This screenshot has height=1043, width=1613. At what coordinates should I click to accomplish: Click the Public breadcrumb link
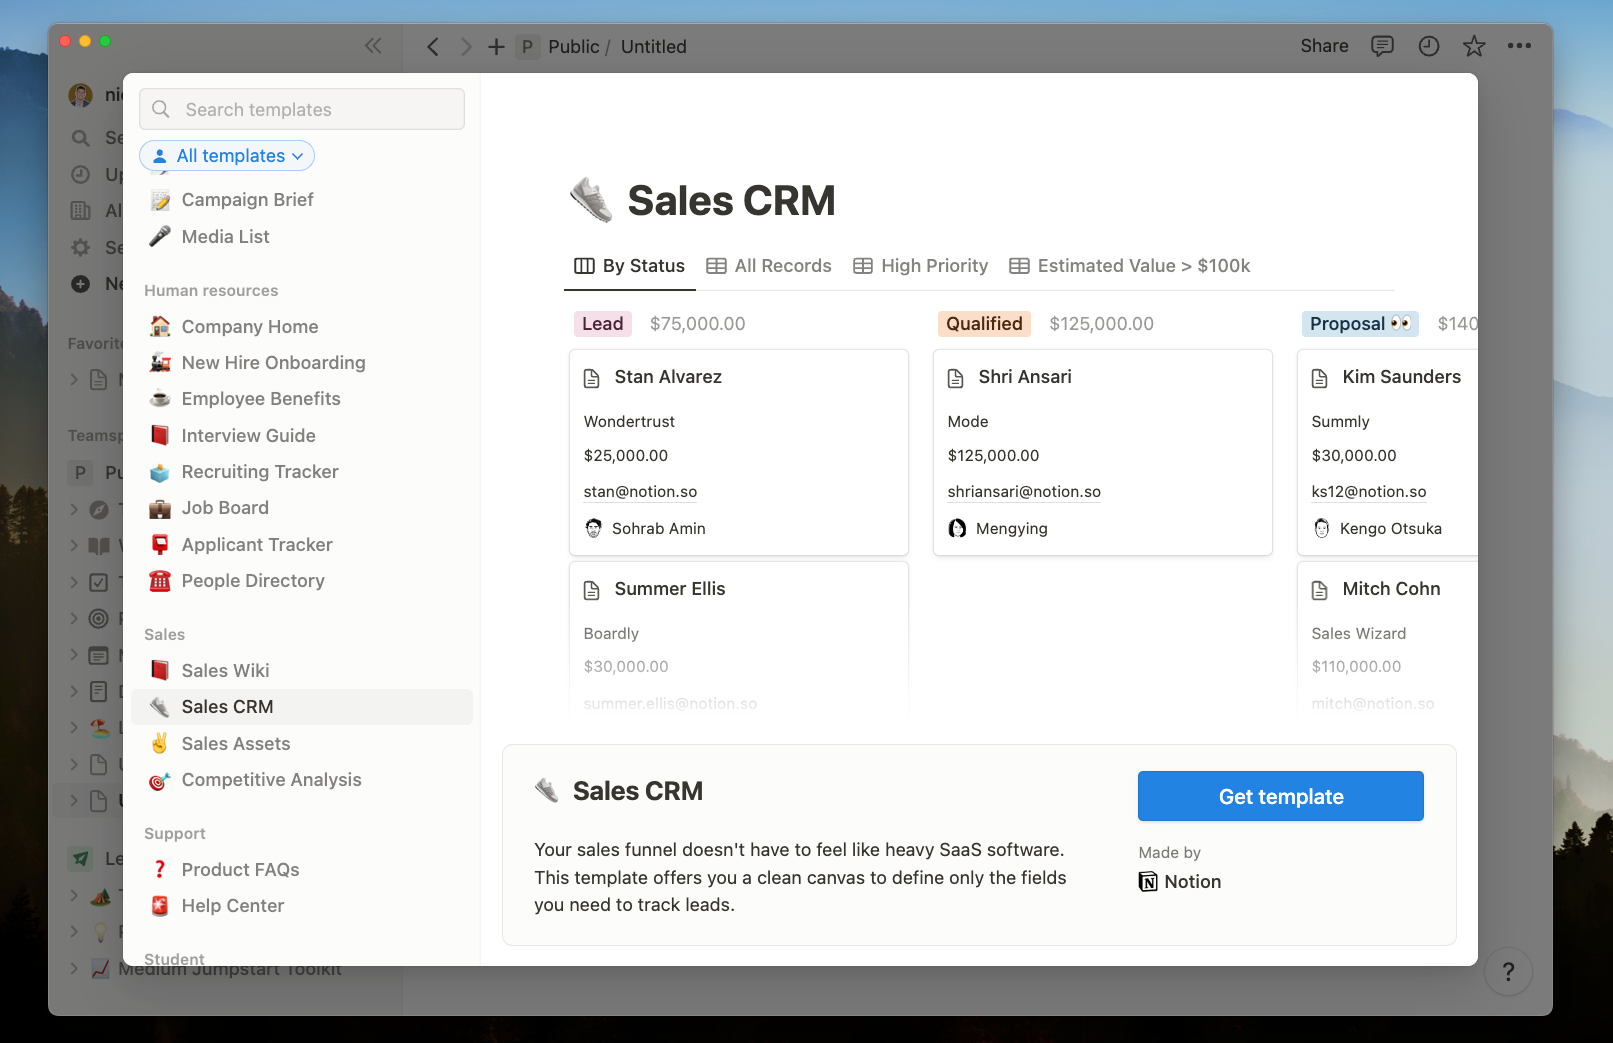[x=573, y=47]
